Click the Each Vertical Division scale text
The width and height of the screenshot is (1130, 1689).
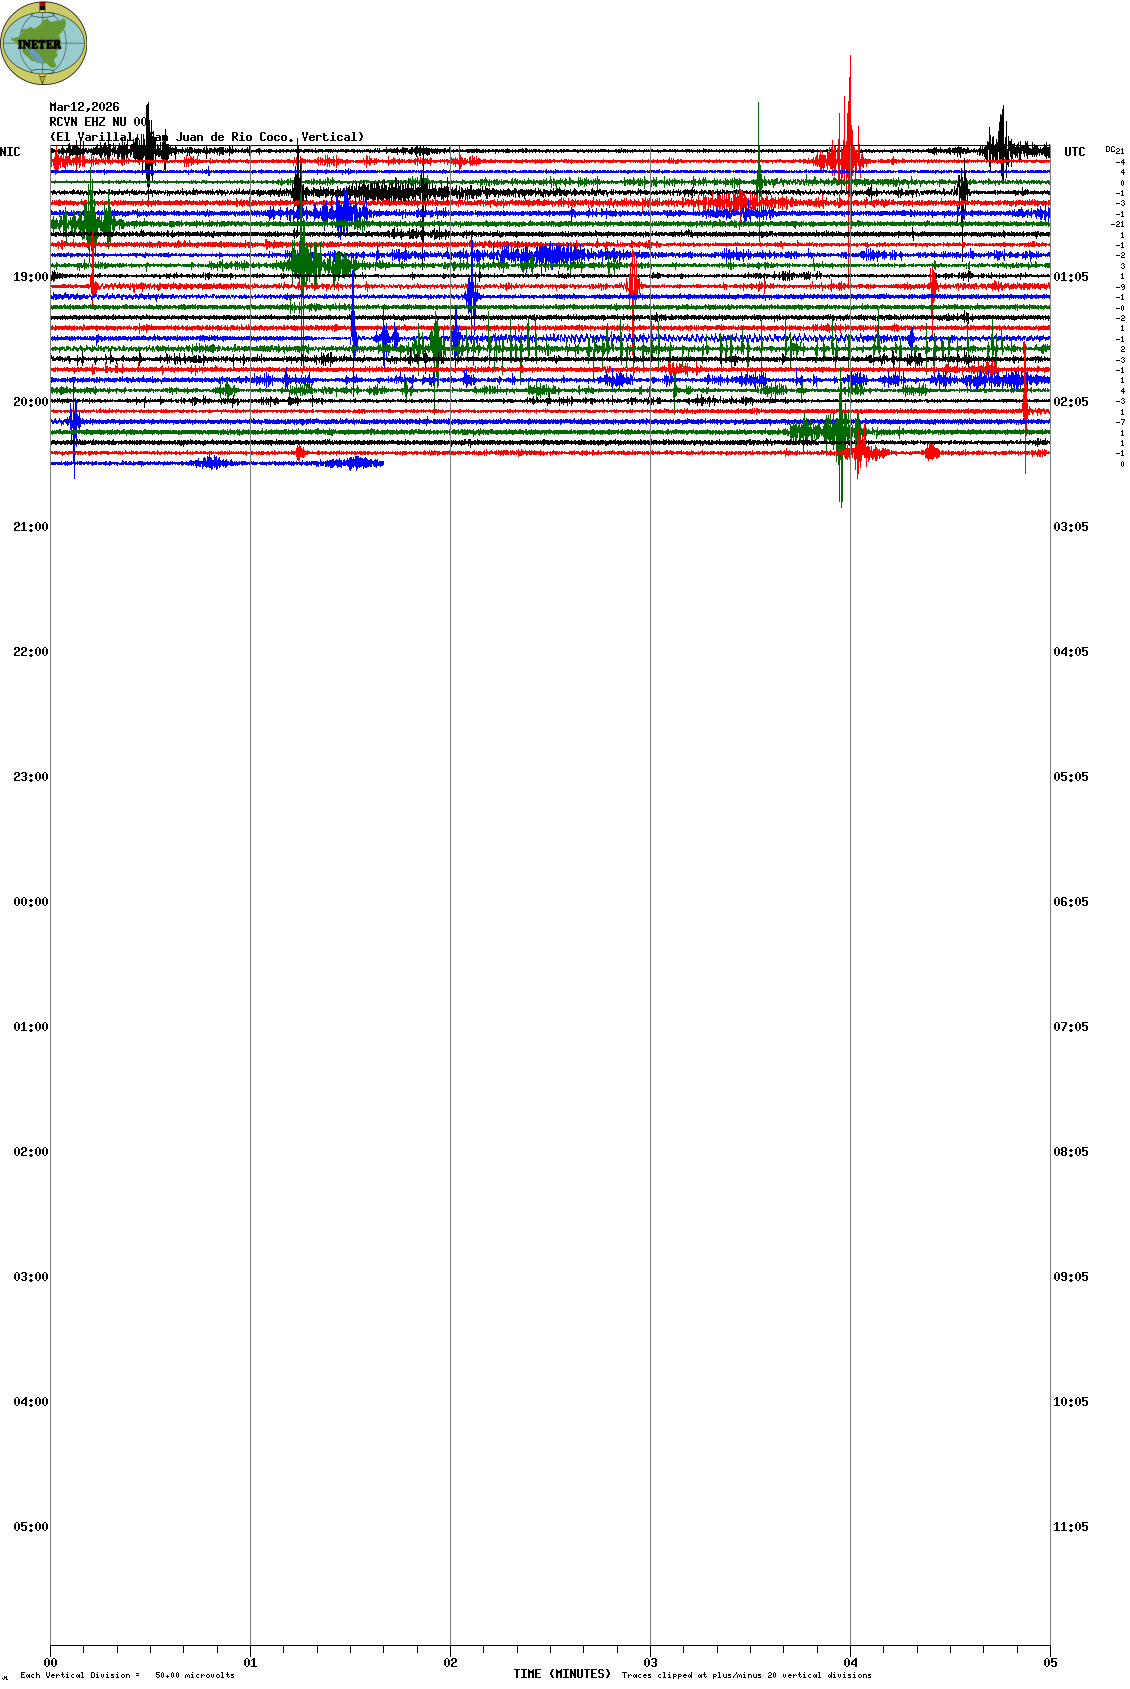[127, 1675]
